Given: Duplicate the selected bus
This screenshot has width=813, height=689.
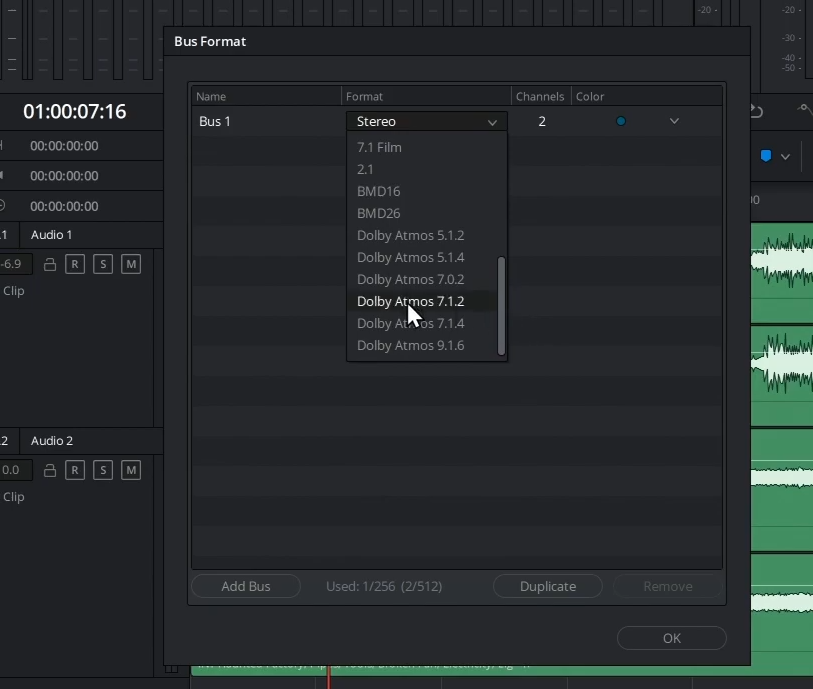Looking at the screenshot, I should click(x=548, y=586).
